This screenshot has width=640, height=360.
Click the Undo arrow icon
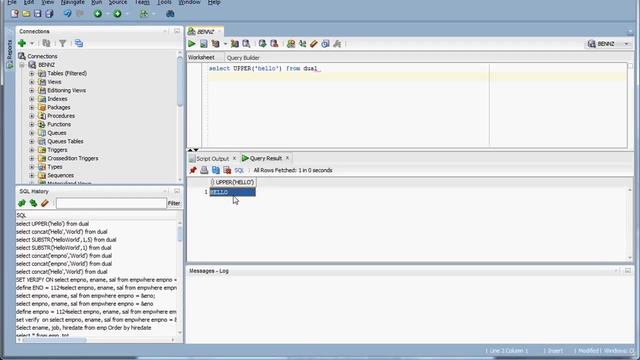point(67,13)
